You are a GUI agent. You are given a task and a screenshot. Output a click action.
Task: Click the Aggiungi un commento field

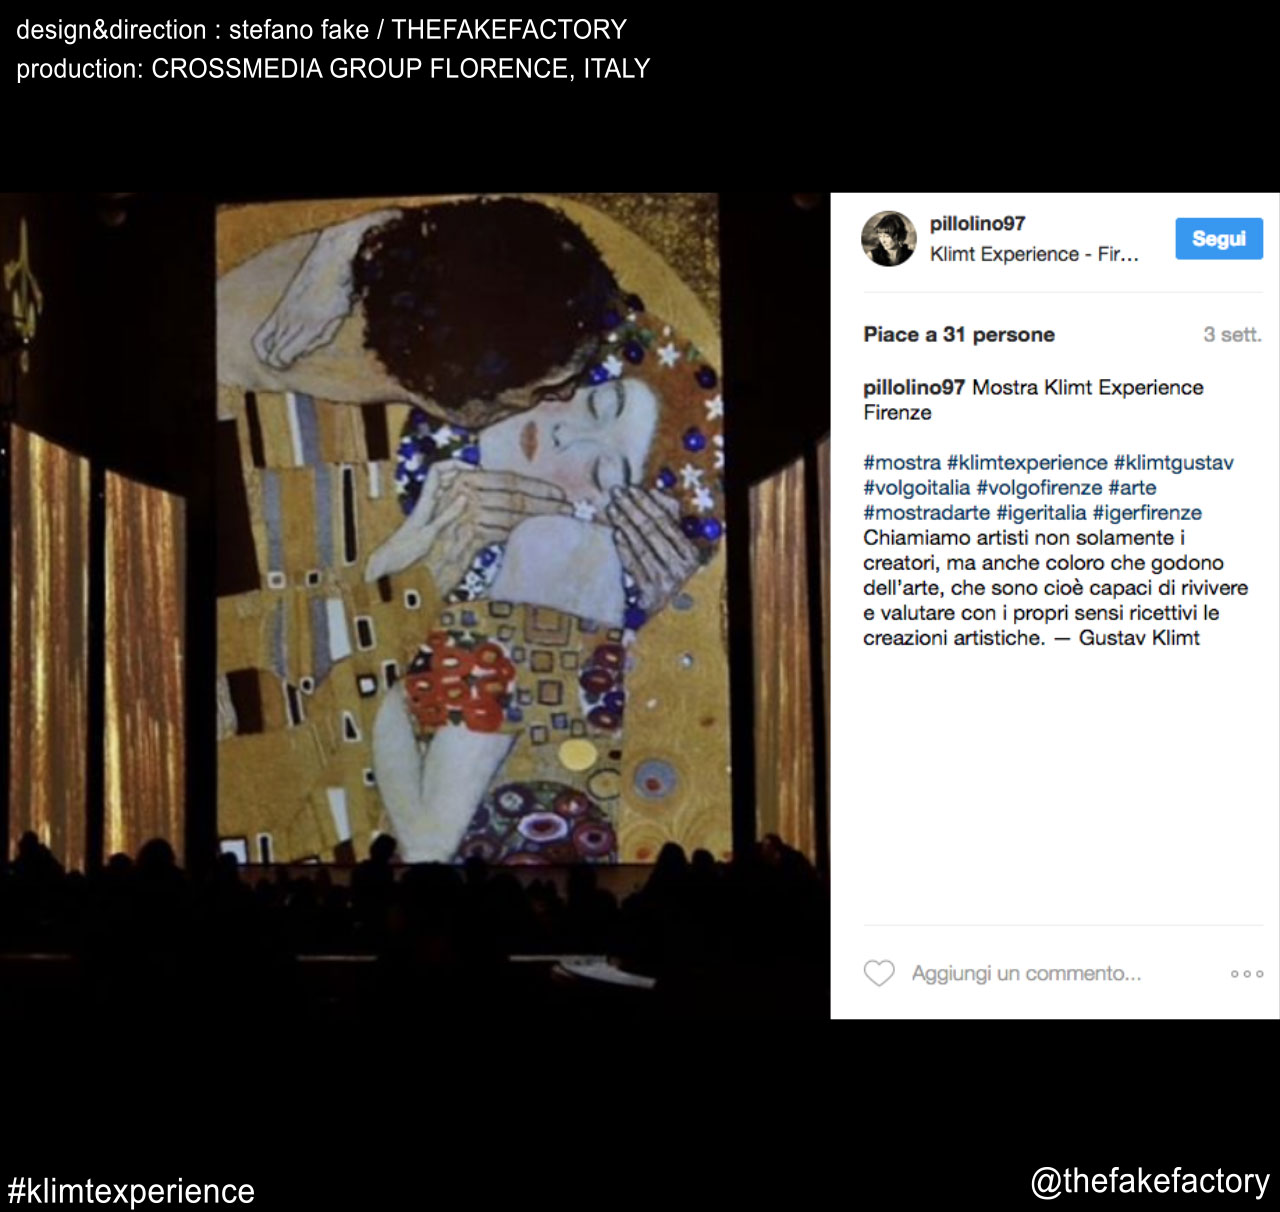(x=1026, y=973)
